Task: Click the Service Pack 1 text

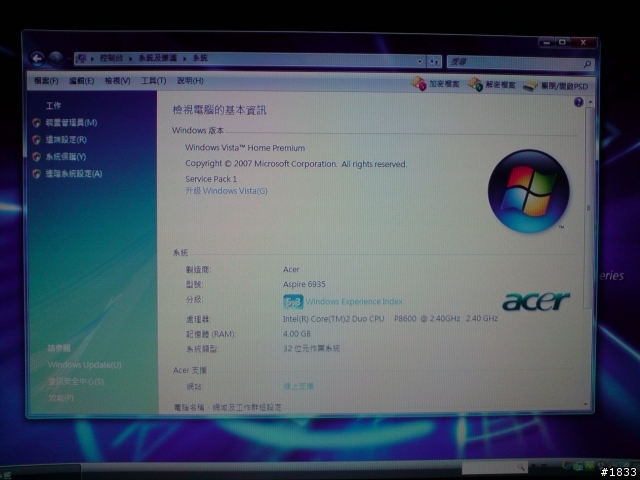Action: (x=211, y=179)
